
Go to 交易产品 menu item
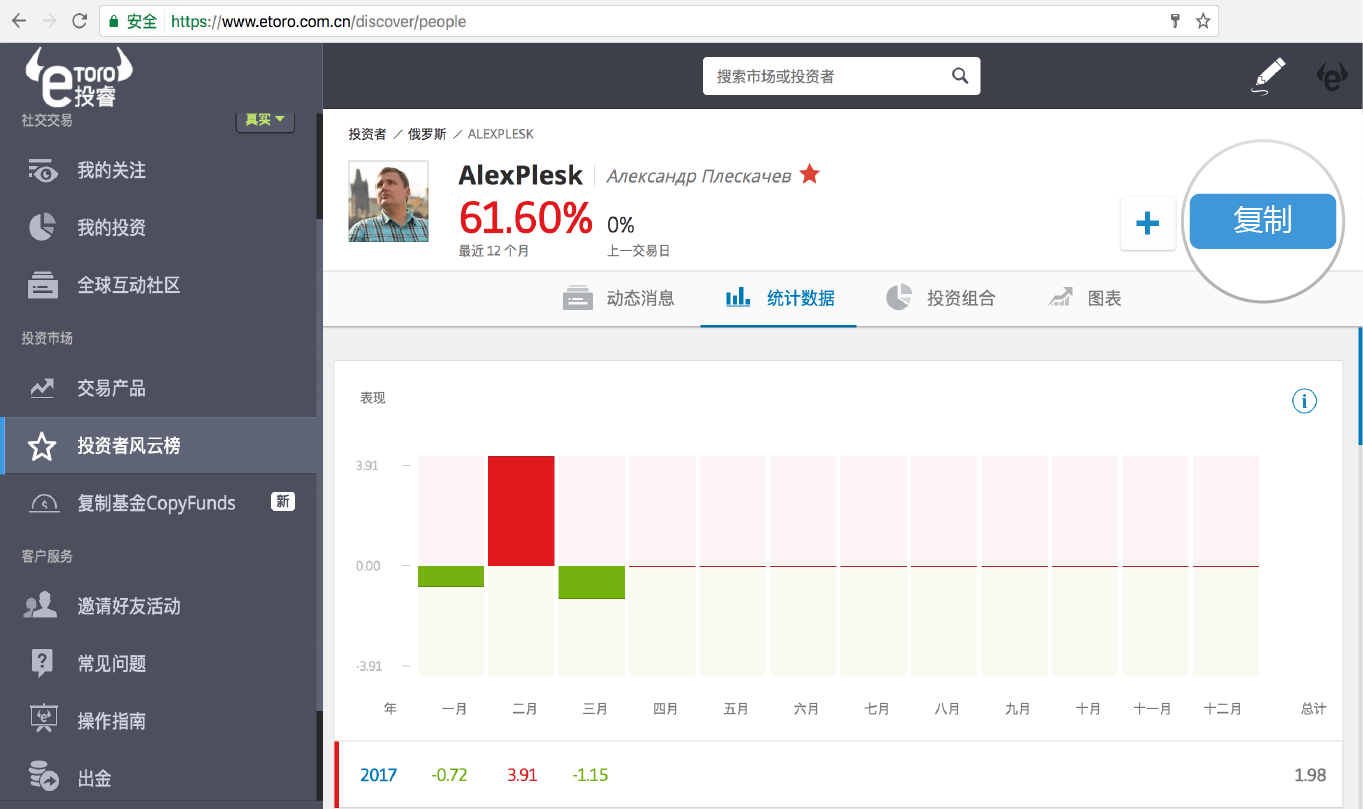(112, 388)
